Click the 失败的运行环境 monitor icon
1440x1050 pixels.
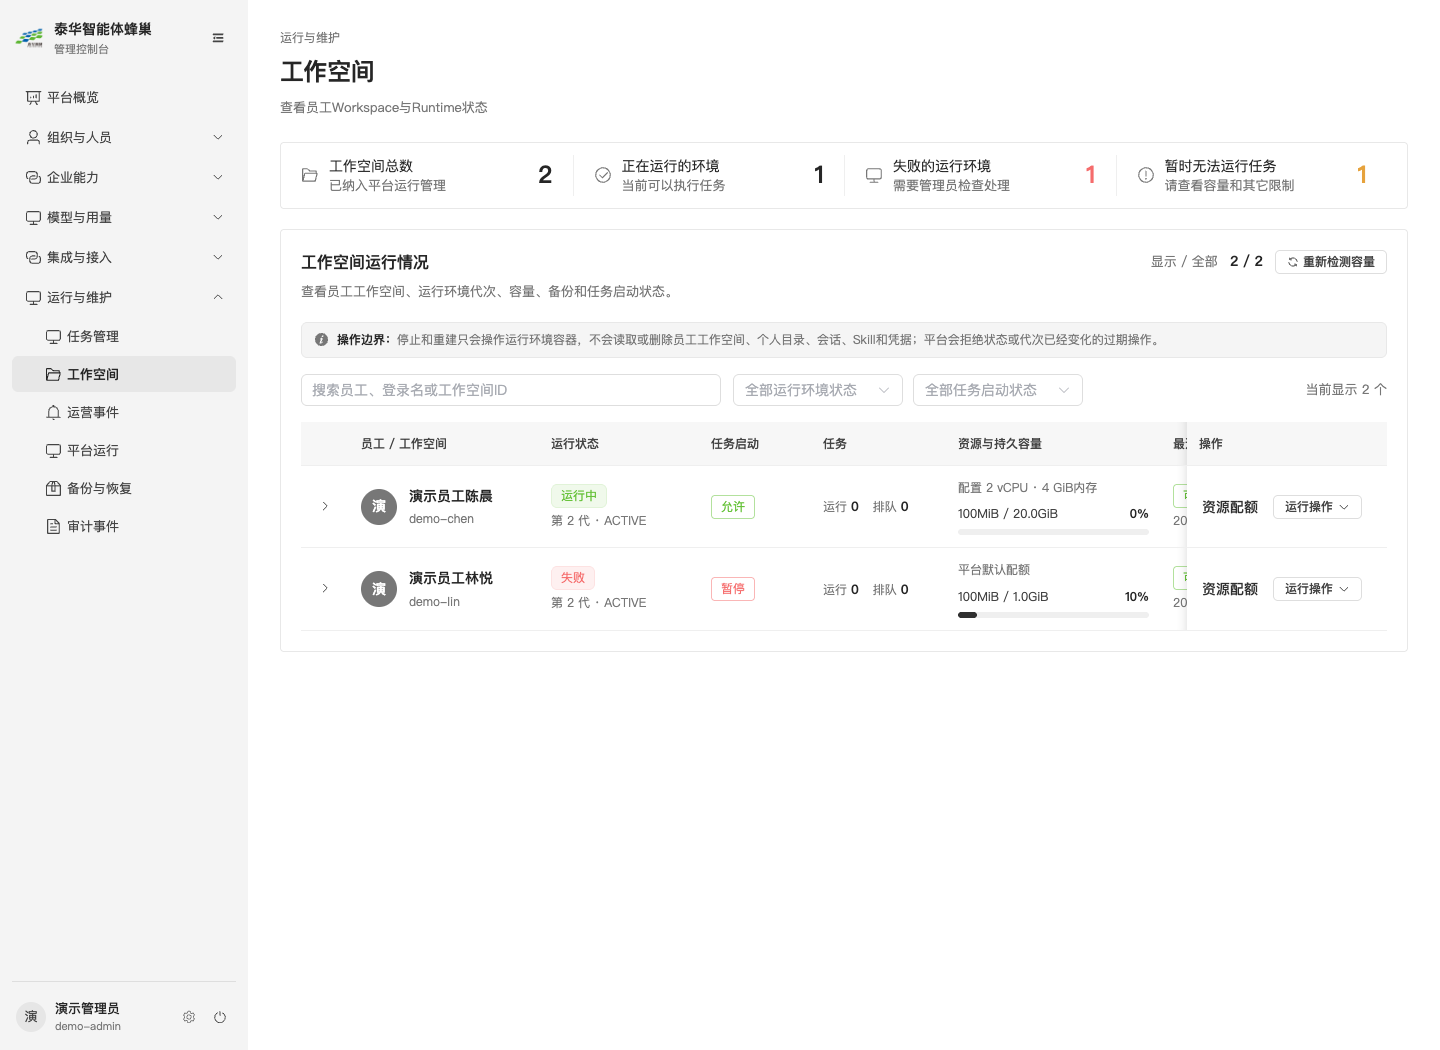point(873,175)
